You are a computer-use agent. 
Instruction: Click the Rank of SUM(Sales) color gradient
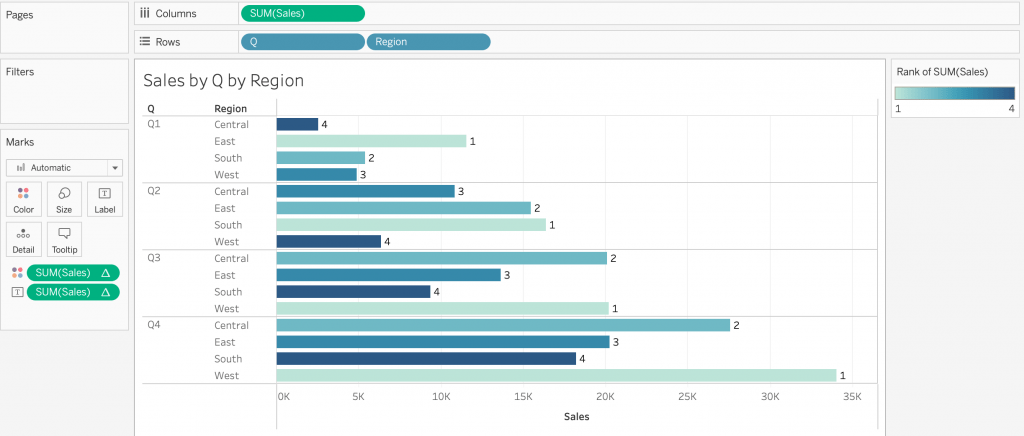954,93
